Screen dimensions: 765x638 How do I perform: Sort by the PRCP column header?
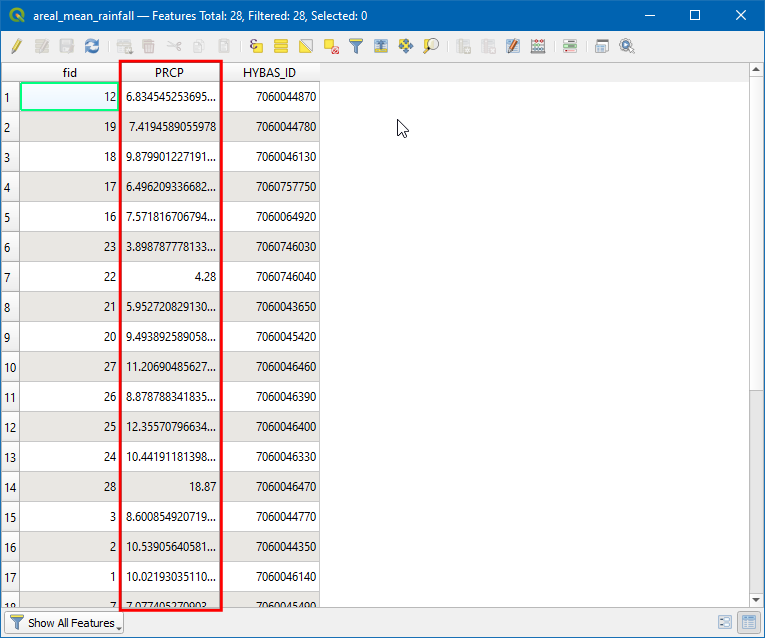click(x=169, y=73)
